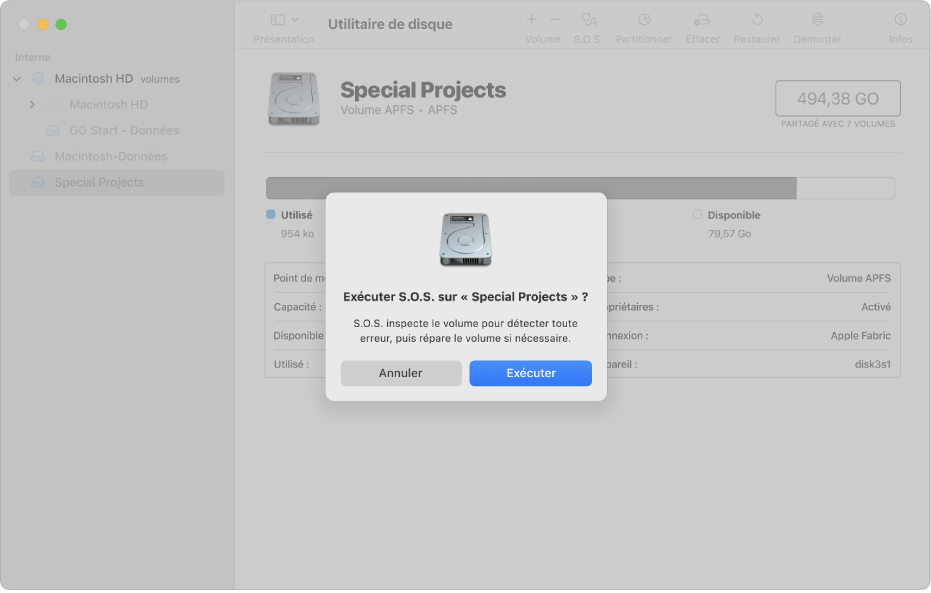Click the '79,57 Go' available value

[729, 234]
